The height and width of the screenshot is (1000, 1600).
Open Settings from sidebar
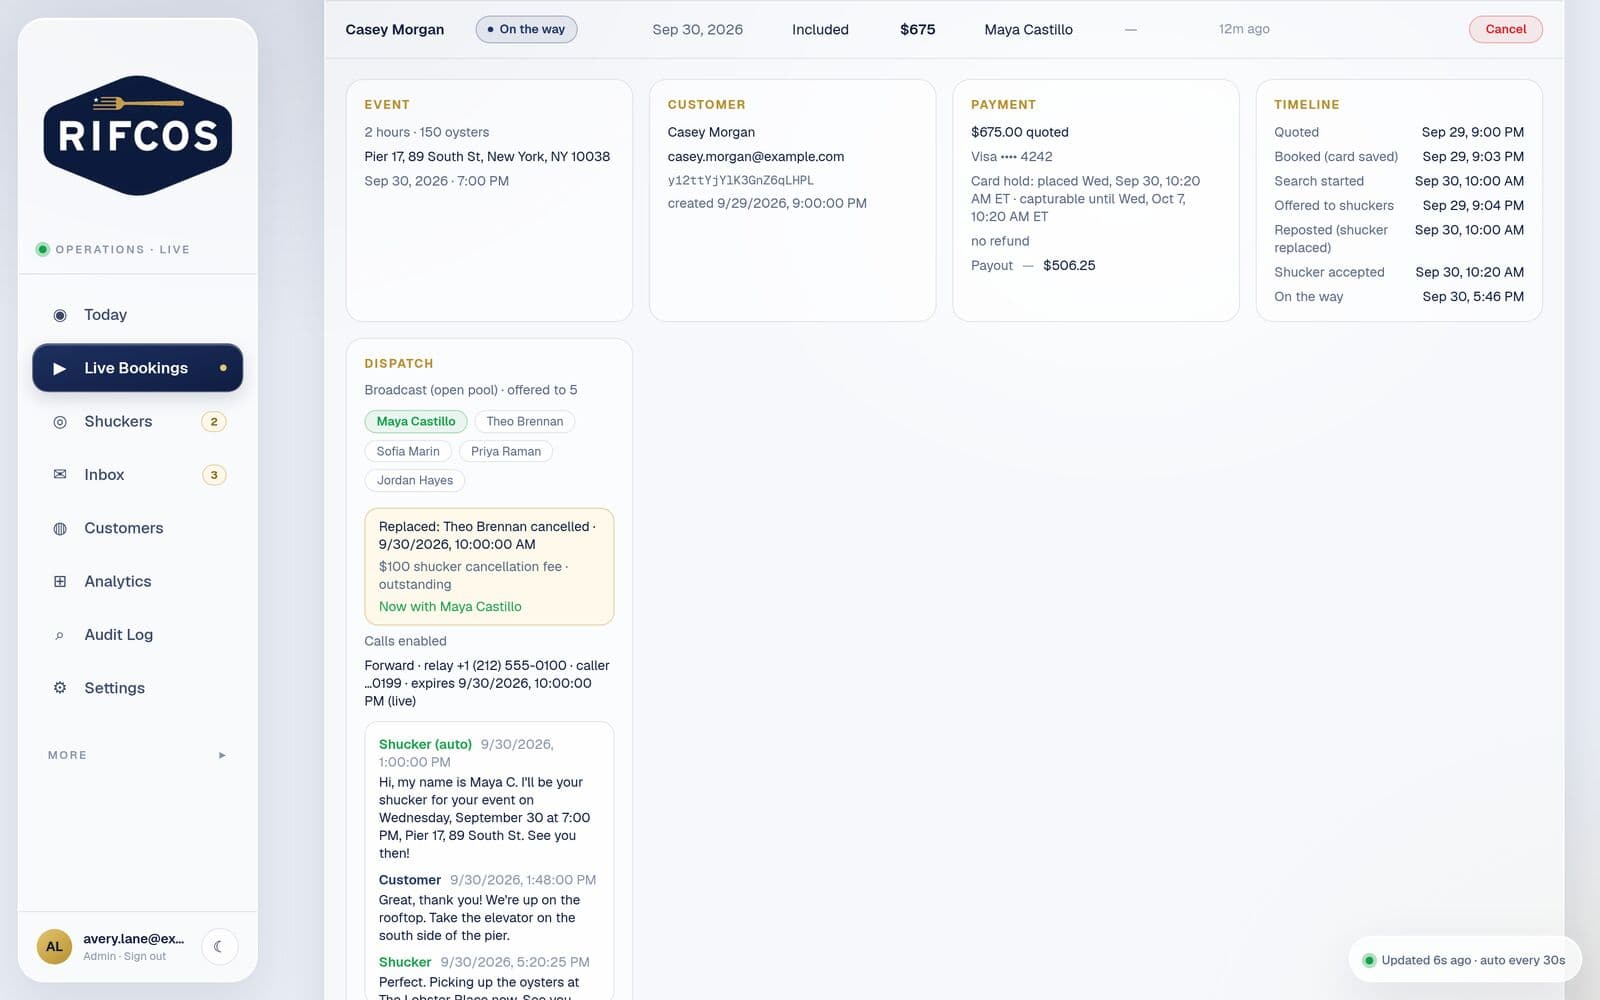138,688
